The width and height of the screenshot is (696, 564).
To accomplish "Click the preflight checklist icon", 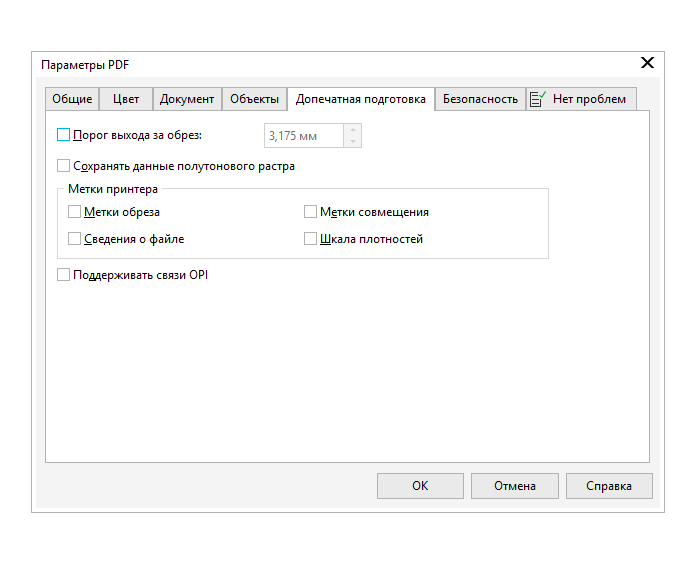I will 538,99.
